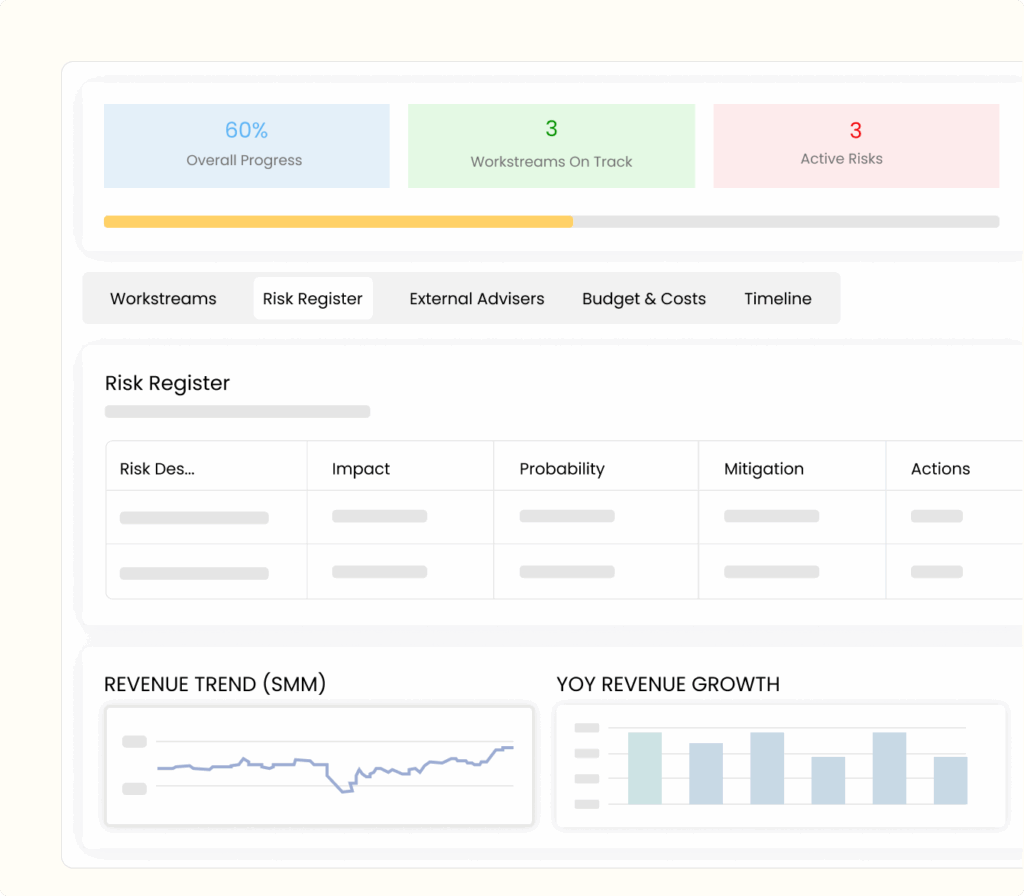Switch to the External Advisers tab

[476, 299]
